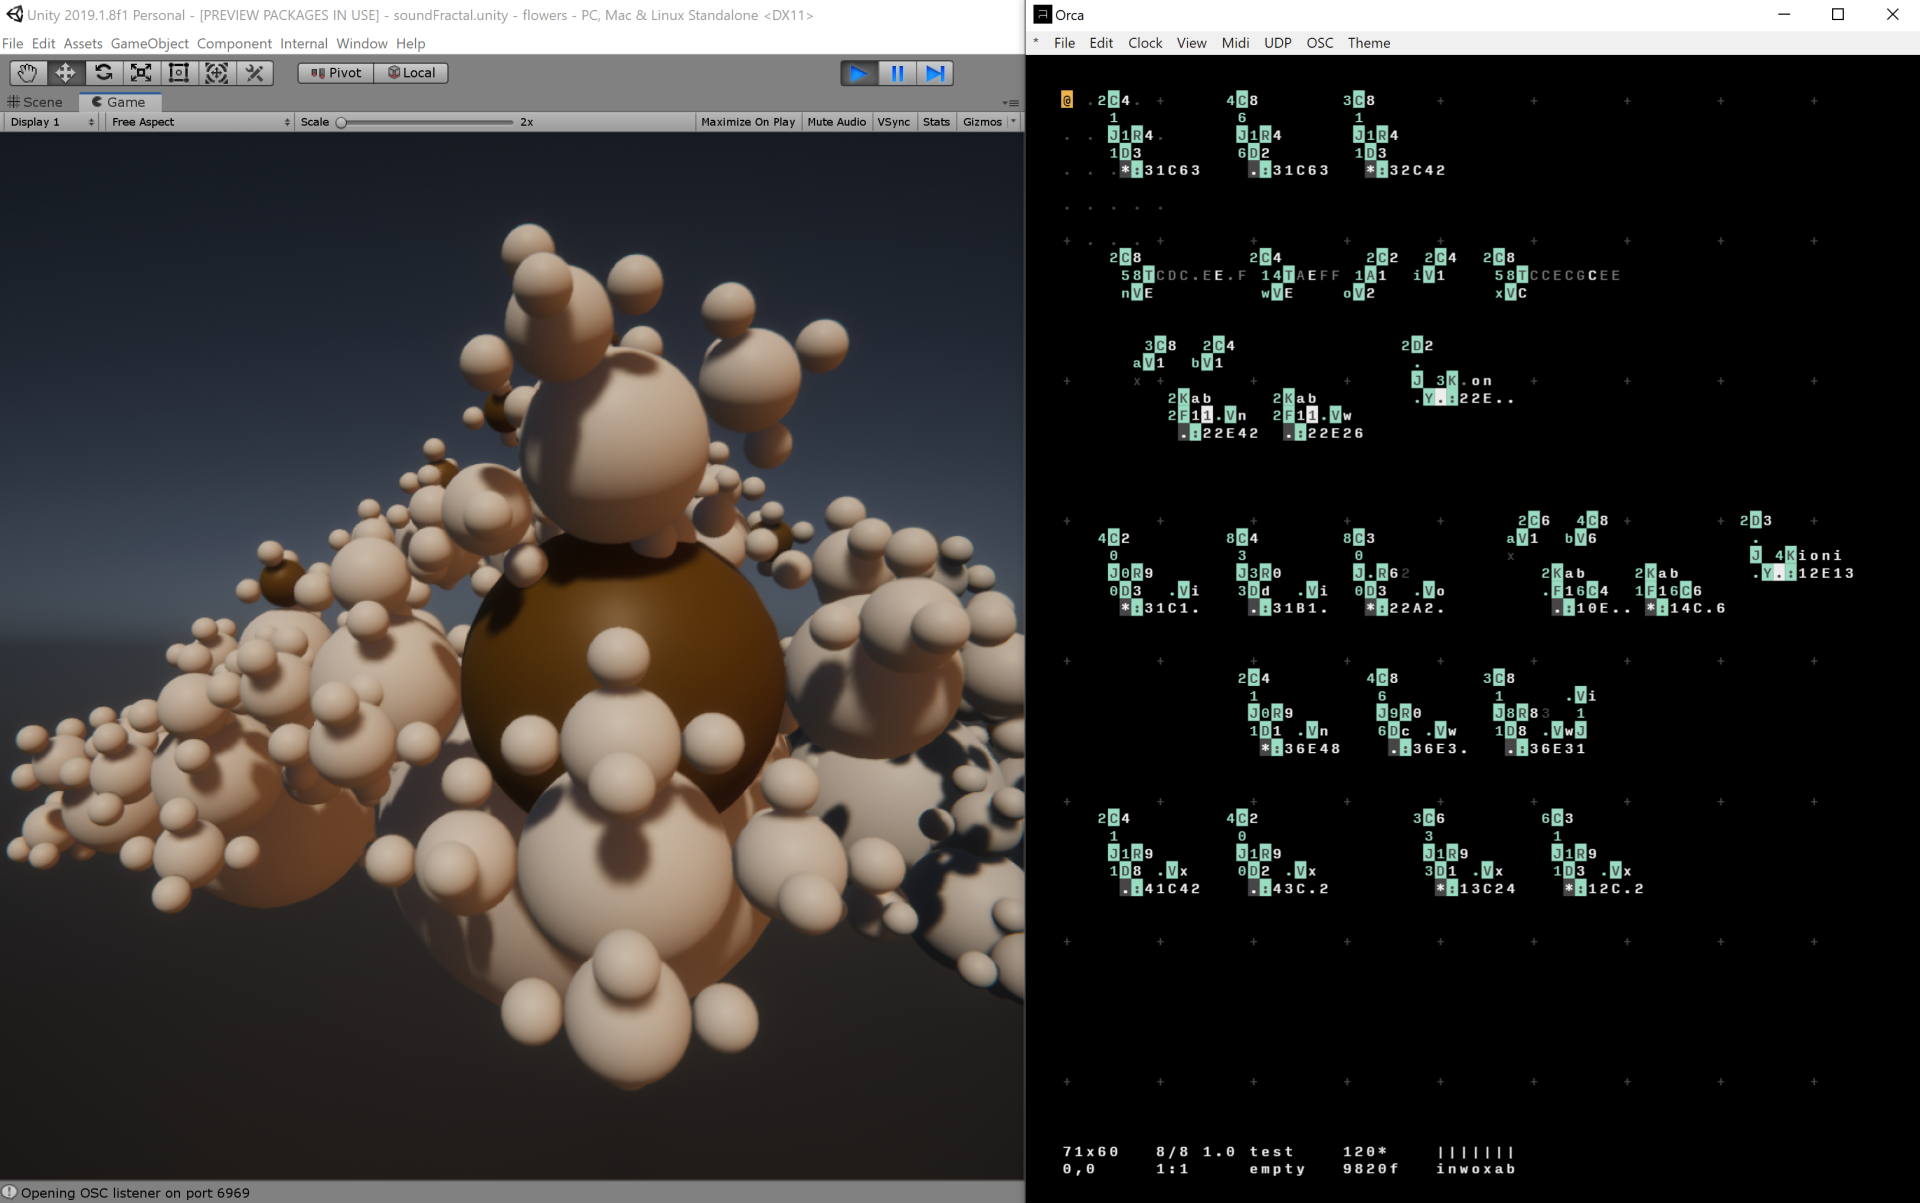Open Orca OSC menu
Viewport: 1920px width, 1203px height.
click(x=1320, y=43)
